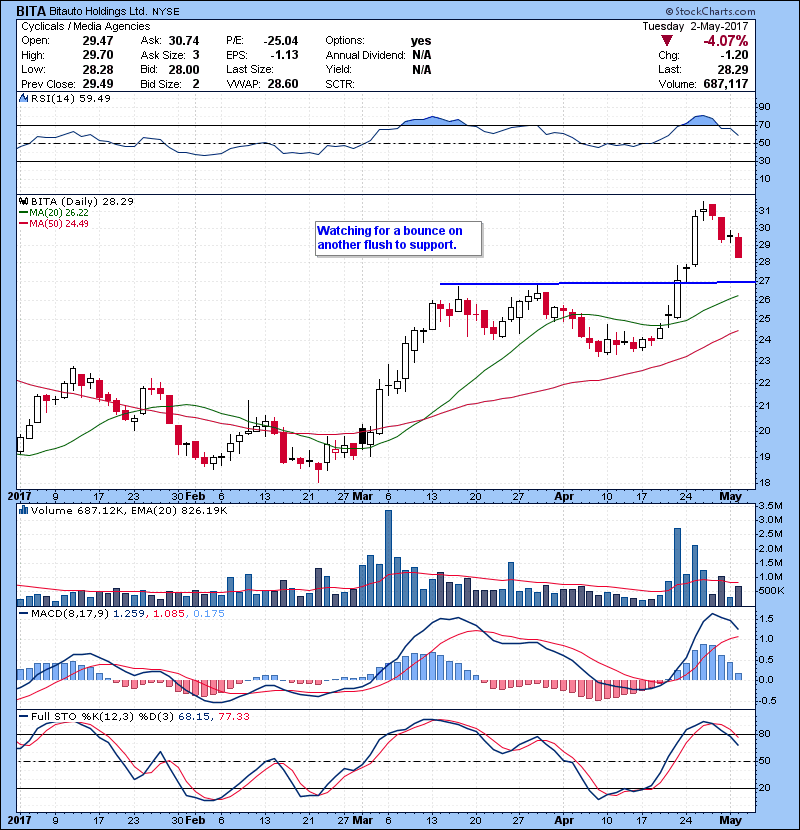Click the Yield label
Image resolution: width=800 pixels, height=830 pixels.
(x=338, y=69)
